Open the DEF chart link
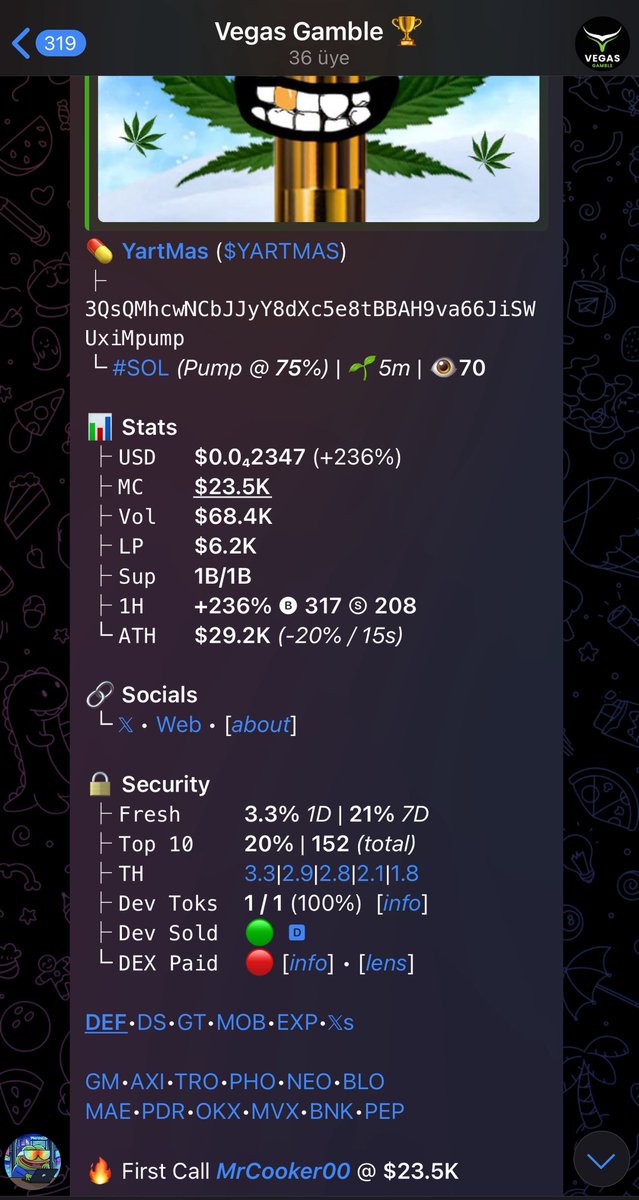The image size is (639, 1200). pos(106,1022)
